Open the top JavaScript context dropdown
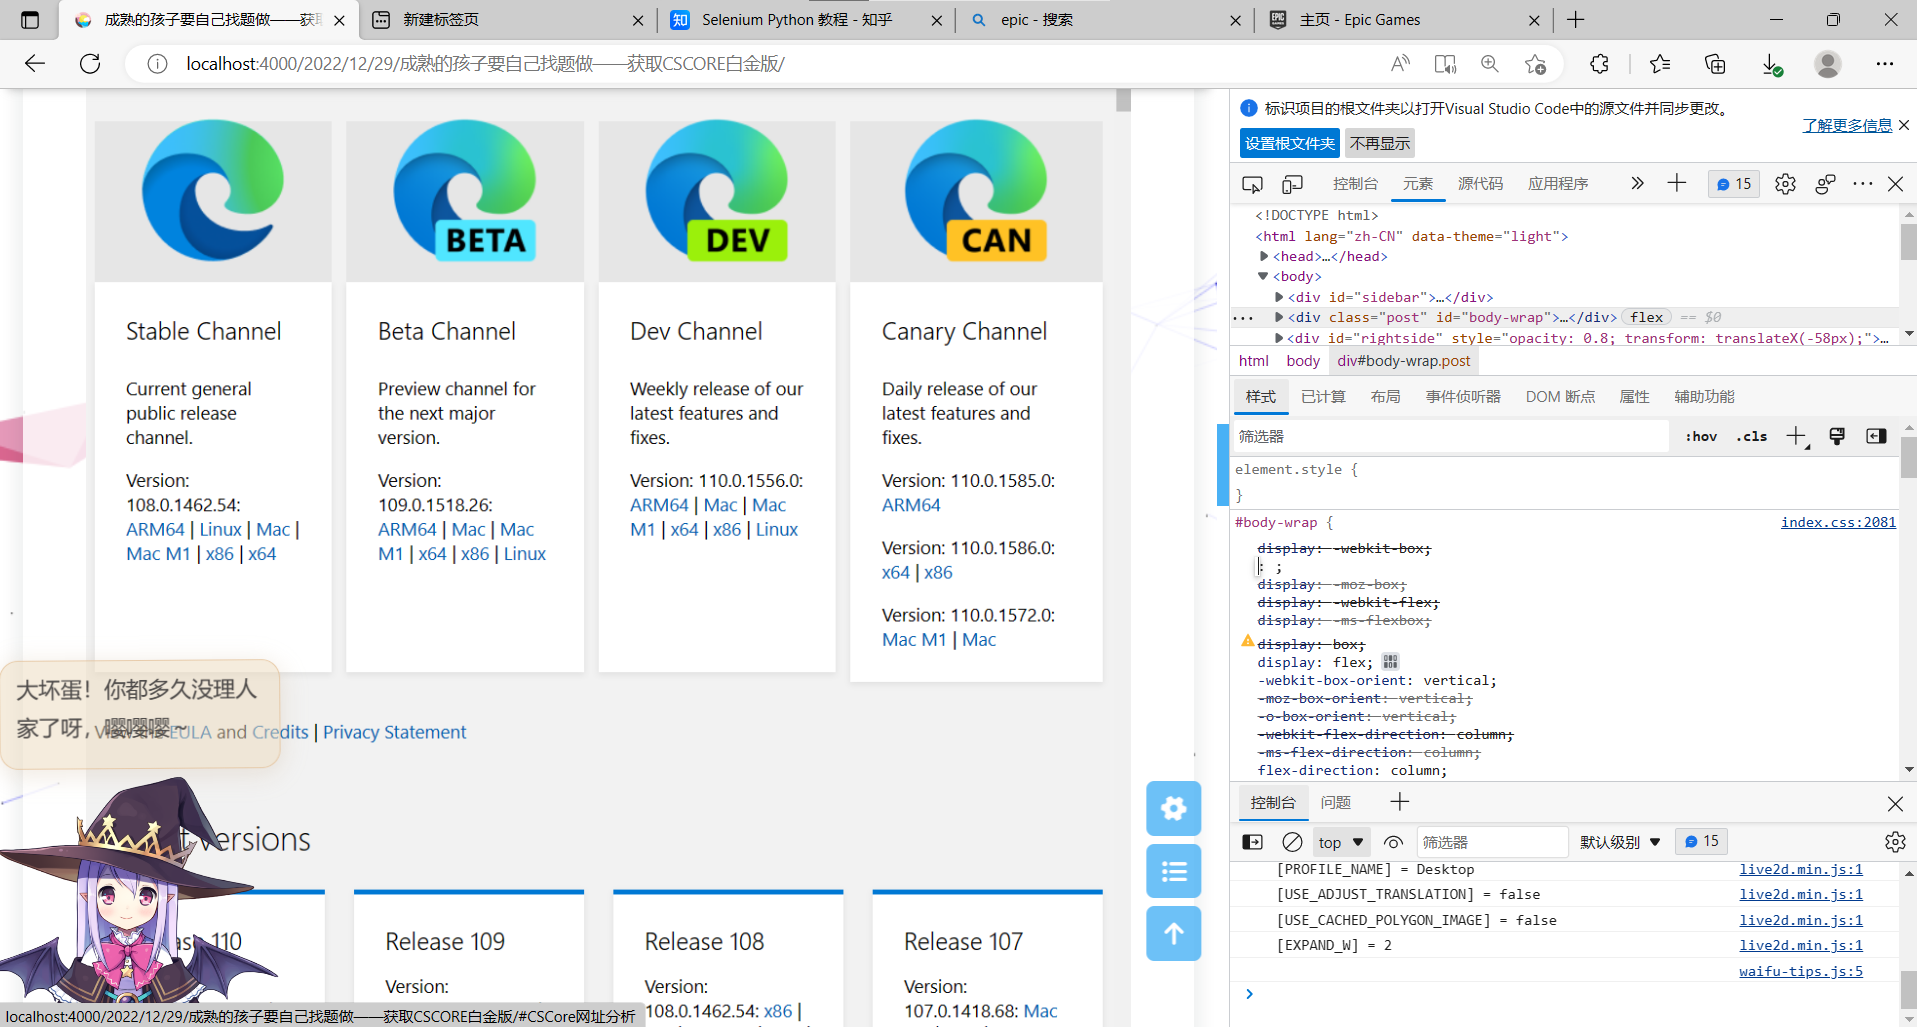This screenshot has width=1917, height=1027. pyautogui.click(x=1341, y=842)
